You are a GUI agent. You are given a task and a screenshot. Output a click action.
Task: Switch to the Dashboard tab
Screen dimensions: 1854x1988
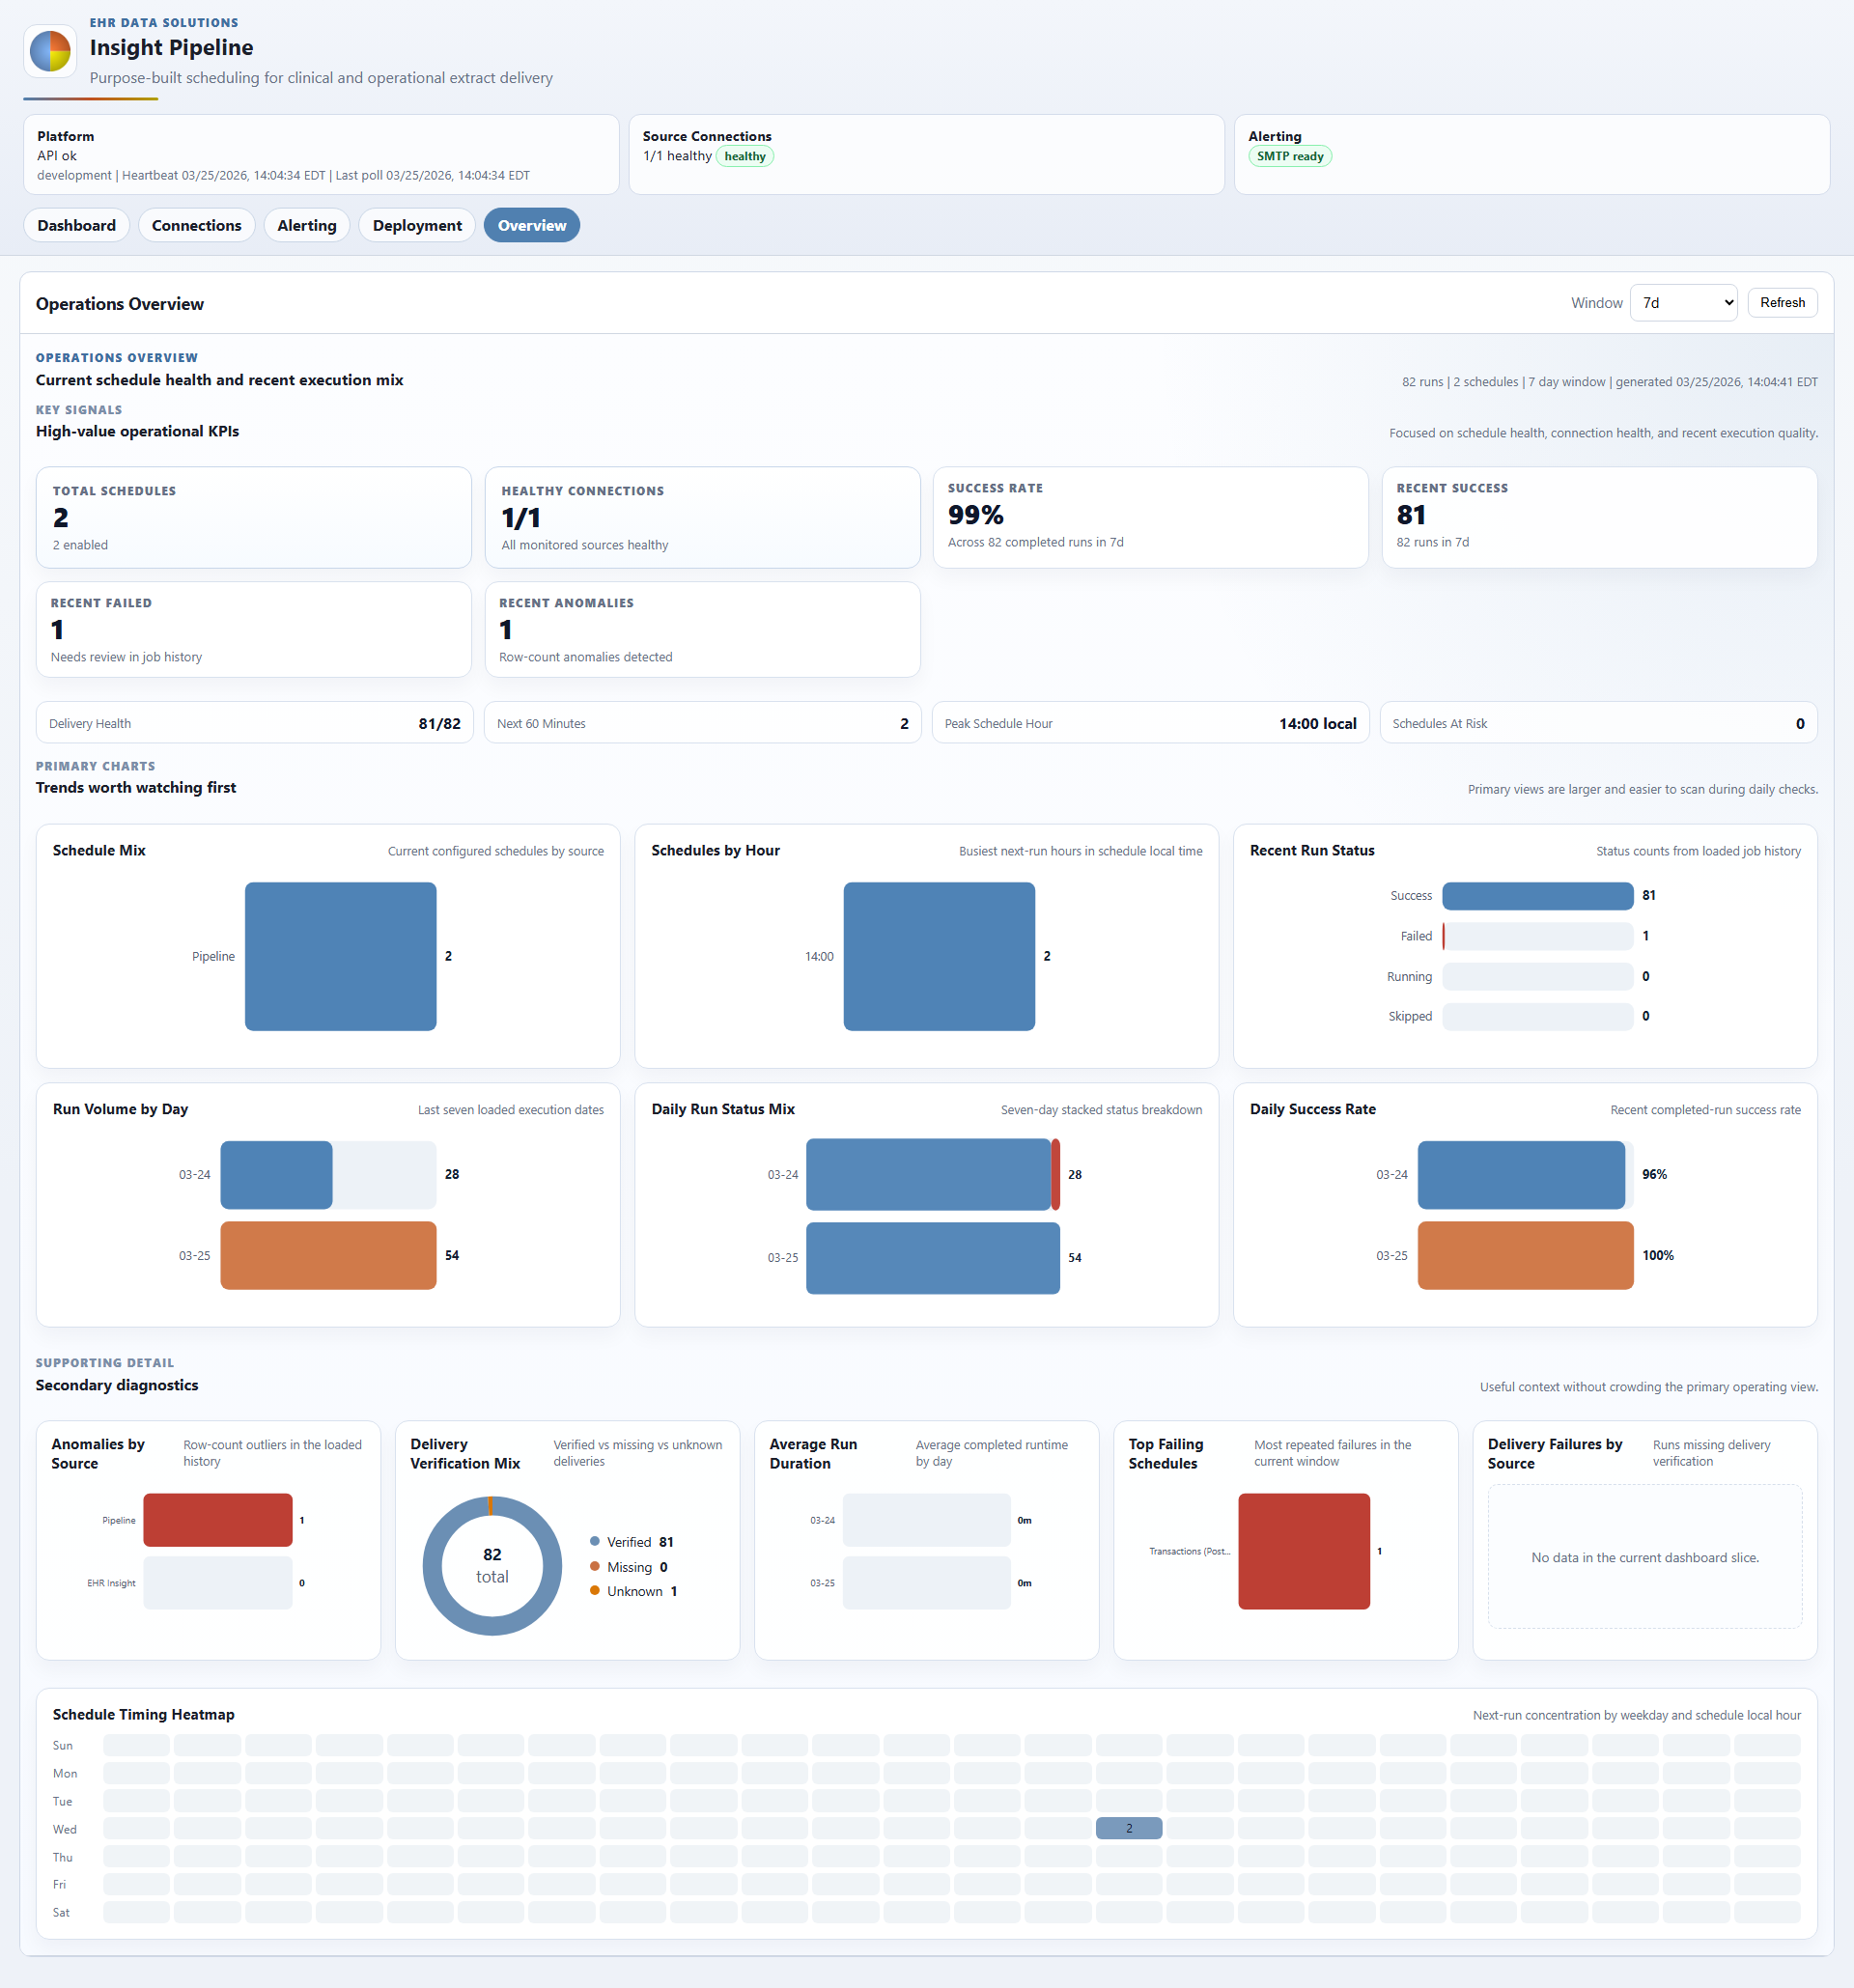76,225
